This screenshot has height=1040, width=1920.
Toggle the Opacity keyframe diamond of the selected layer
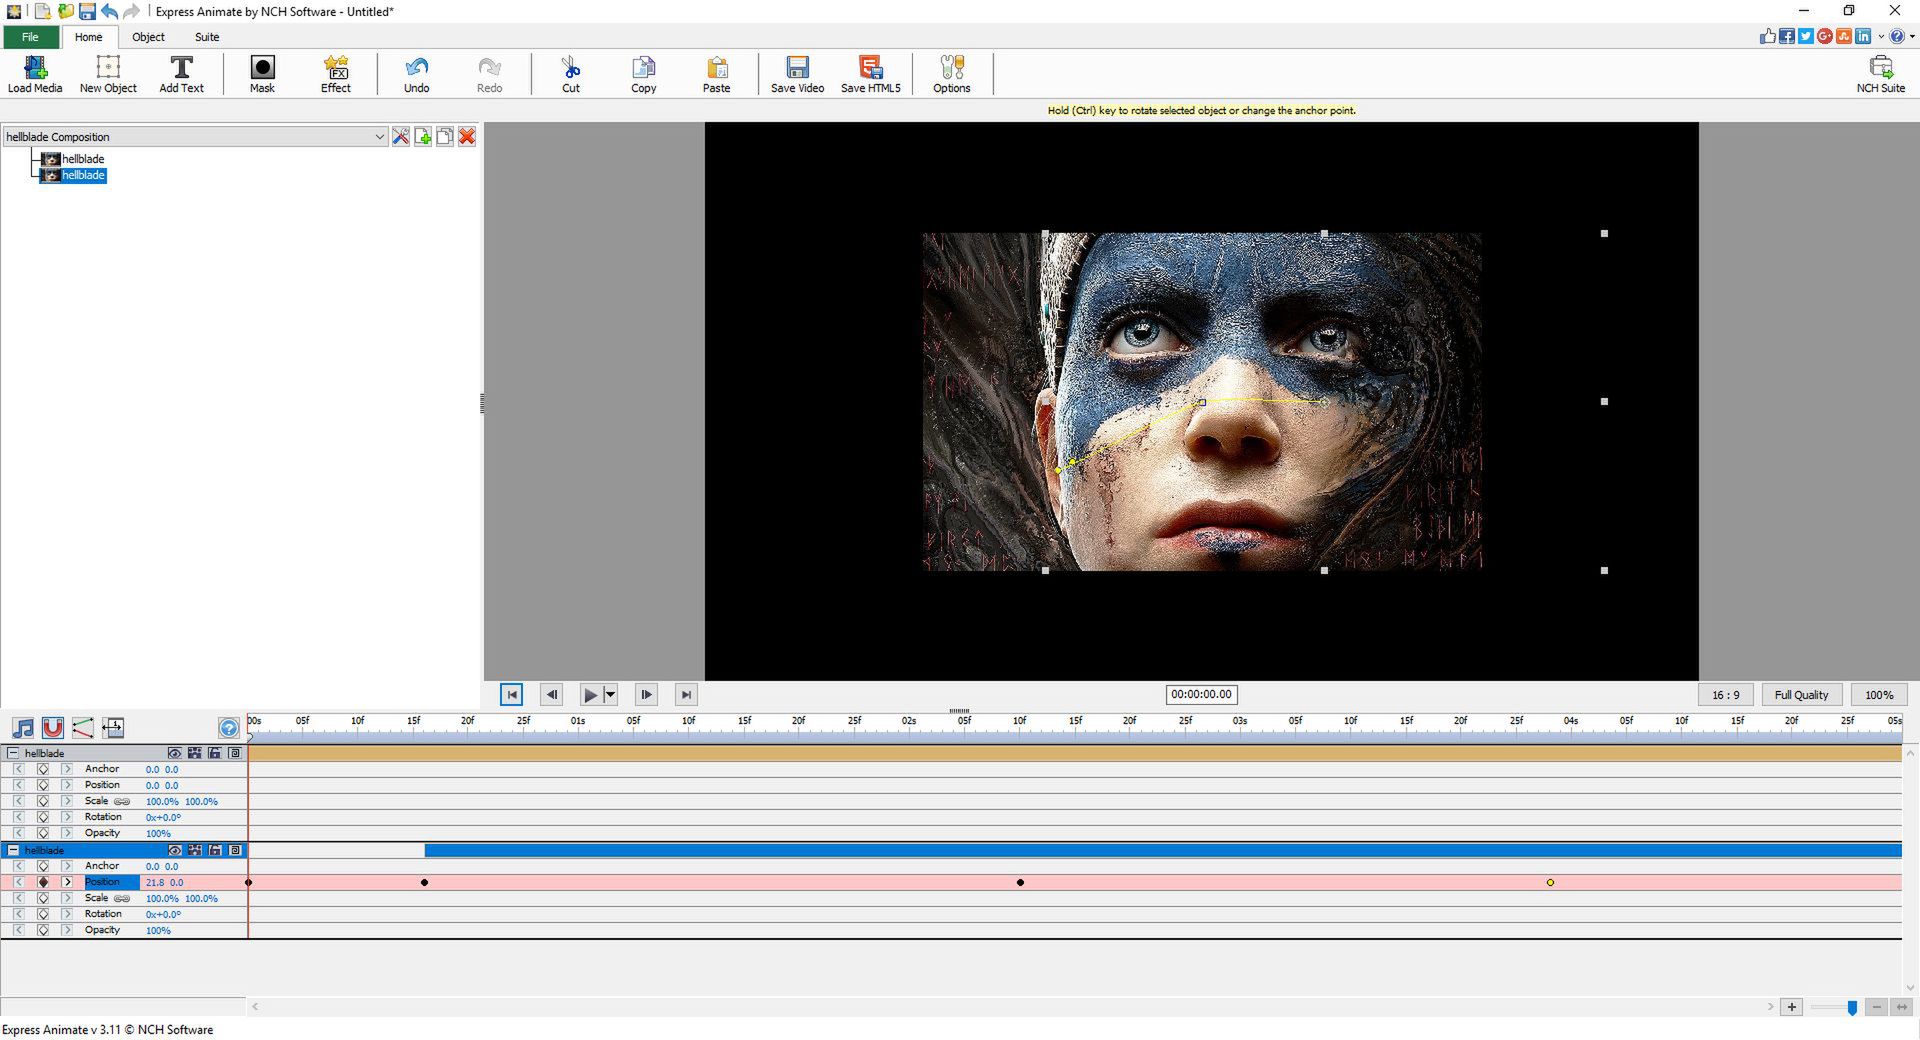coord(43,930)
